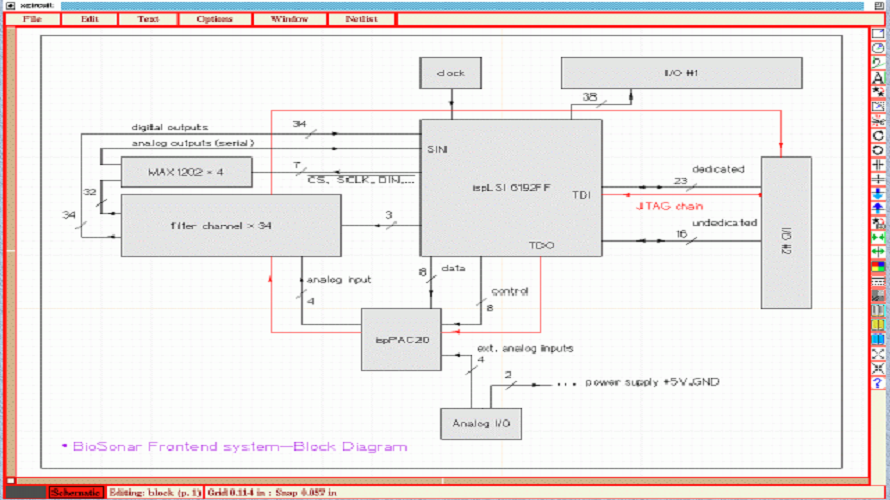Open the Netlist menu
The image size is (890, 500).
click(x=362, y=19)
